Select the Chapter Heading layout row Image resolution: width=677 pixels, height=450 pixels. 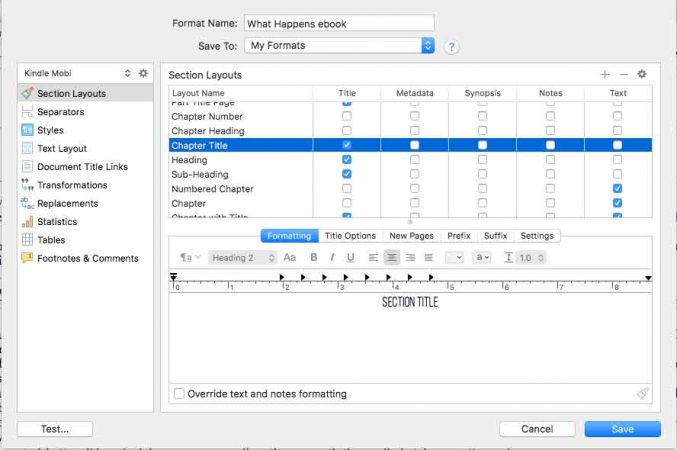point(410,130)
